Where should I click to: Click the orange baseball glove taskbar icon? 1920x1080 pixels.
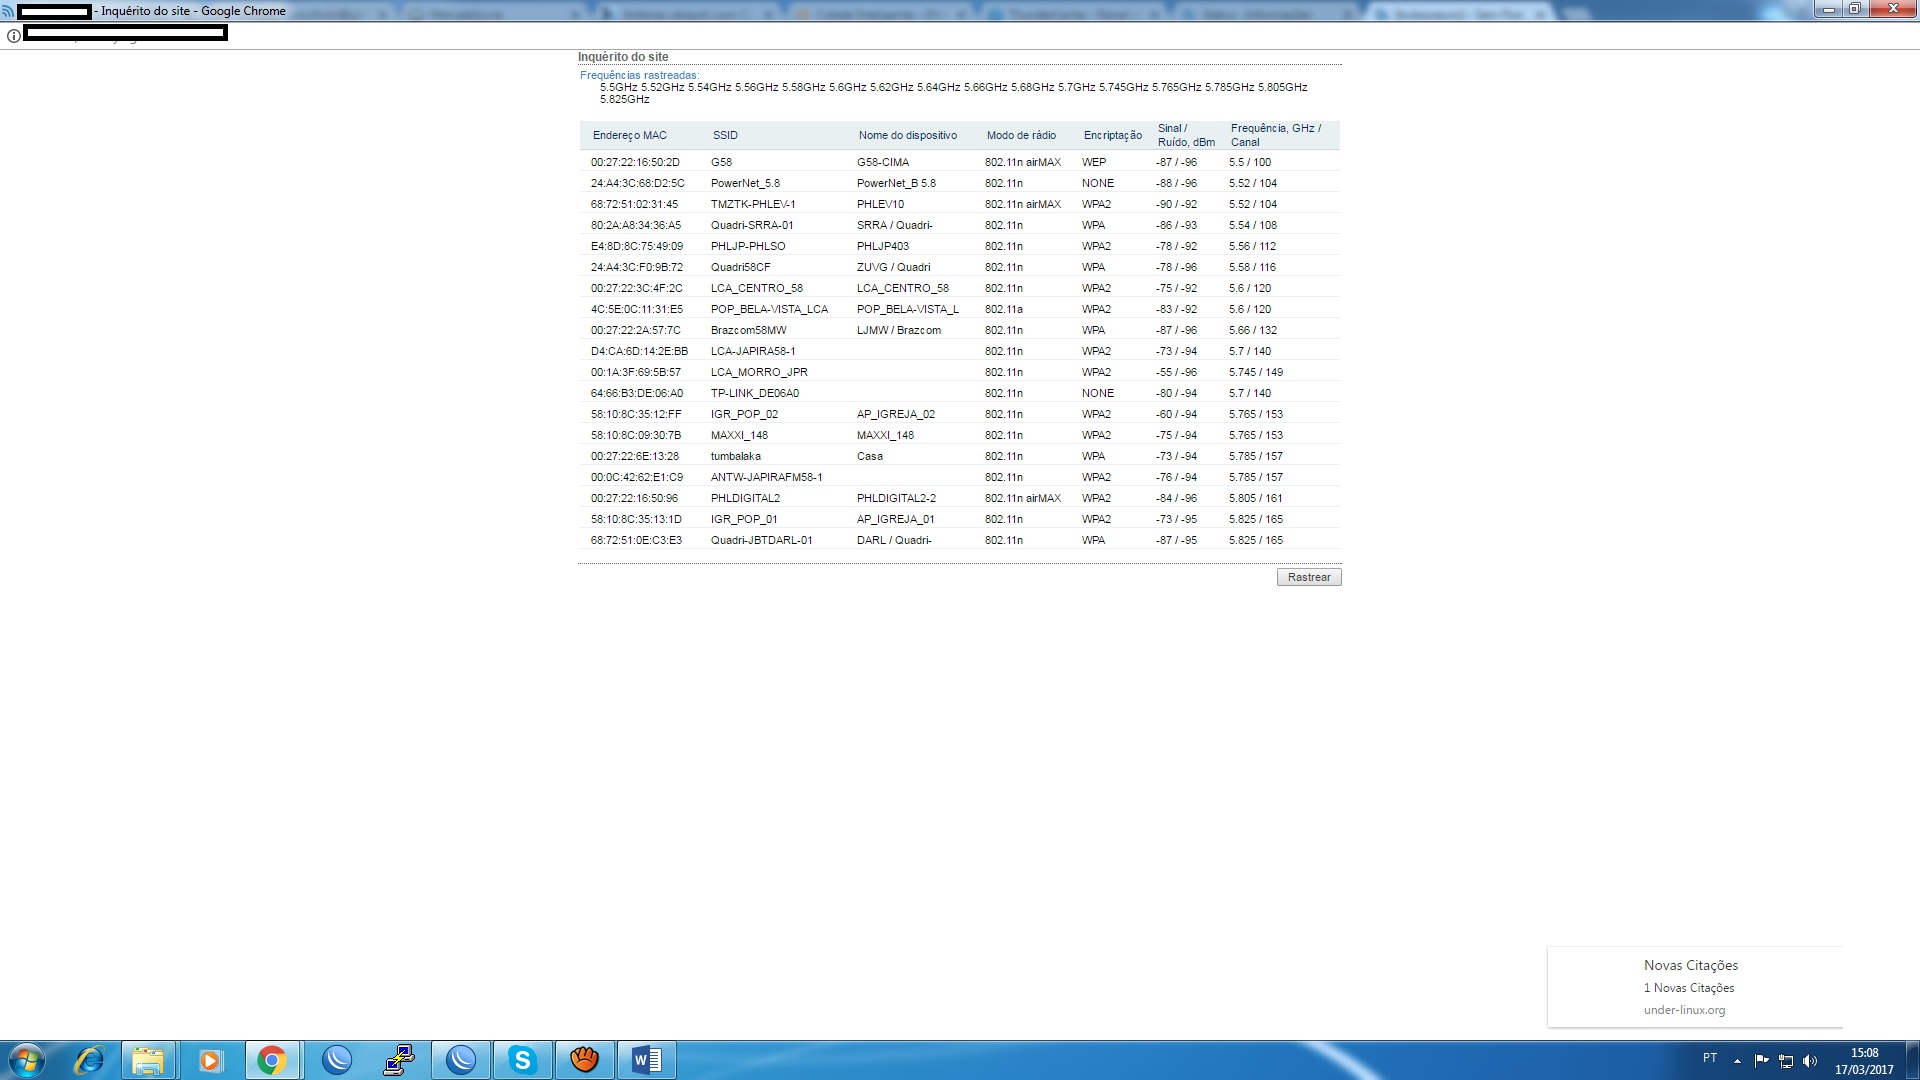tap(584, 1060)
